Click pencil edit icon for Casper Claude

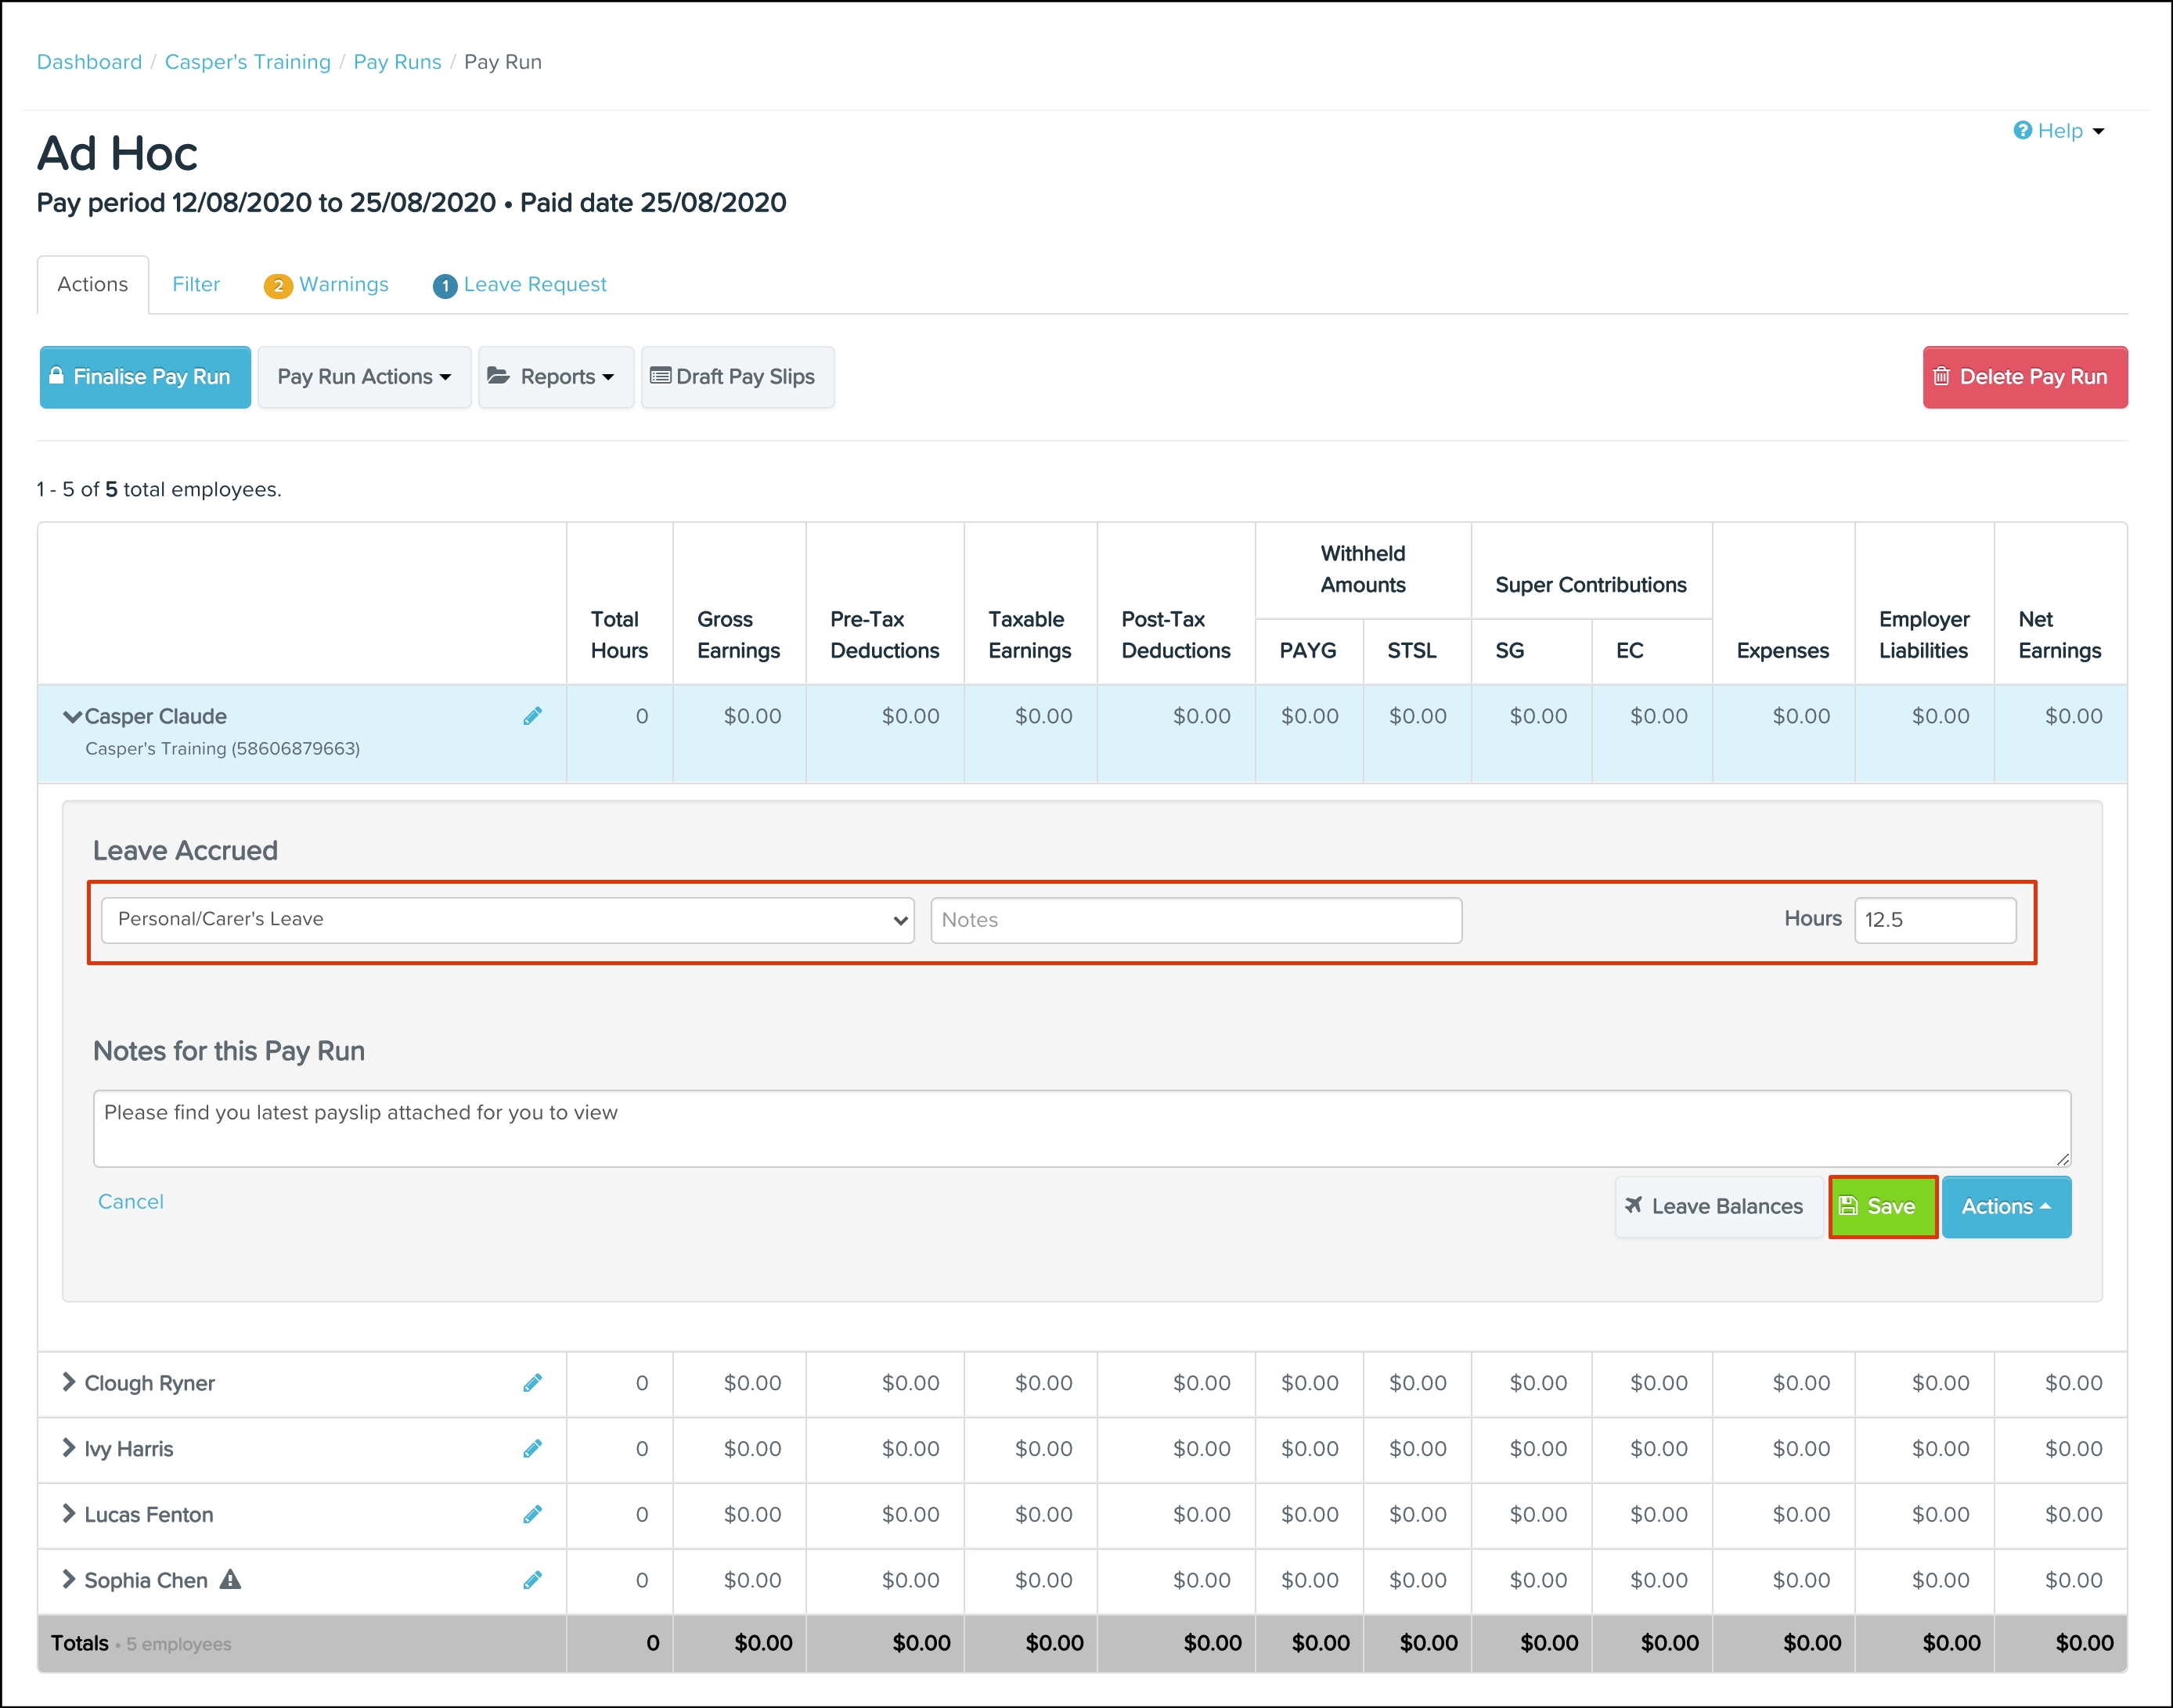click(x=532, y=716)
